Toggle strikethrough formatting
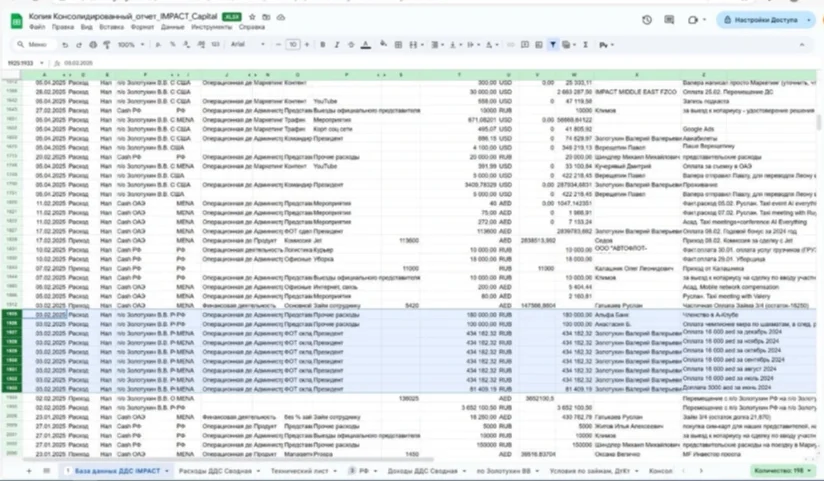 click(351, 45)
